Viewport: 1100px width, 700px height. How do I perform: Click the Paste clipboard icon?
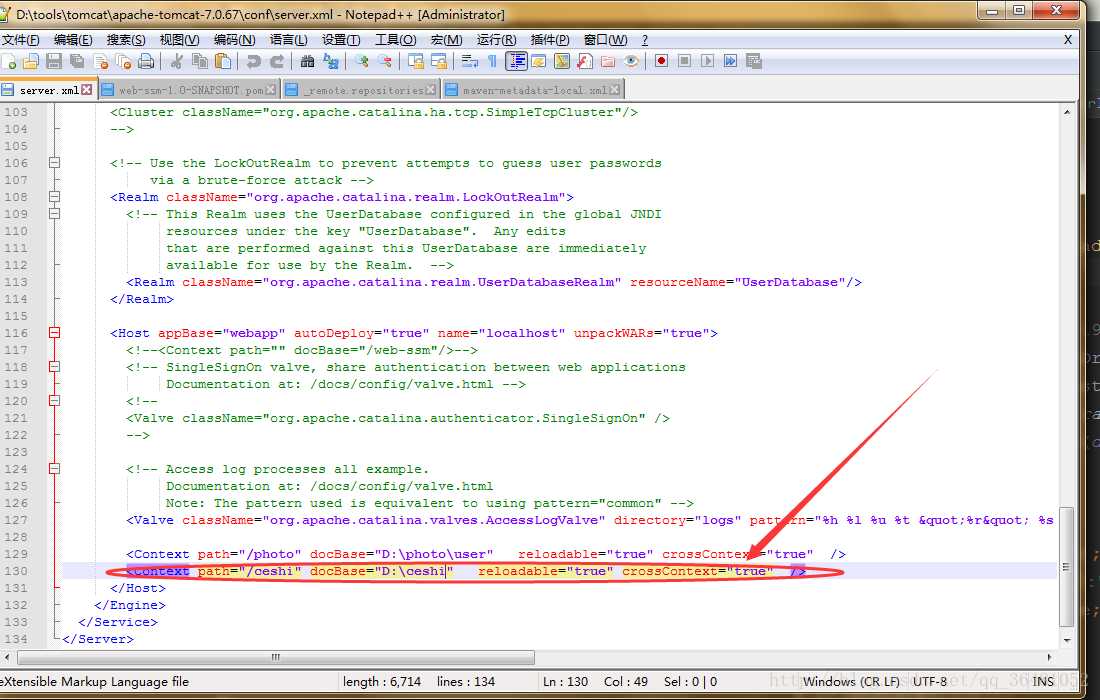(x=223, y=62)
